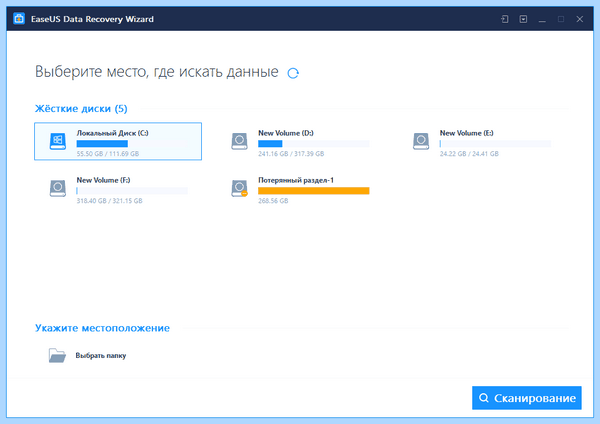600x424 pixels.
Task: Select the New Volume (F:) drive icon
Action: click(58, 188)
